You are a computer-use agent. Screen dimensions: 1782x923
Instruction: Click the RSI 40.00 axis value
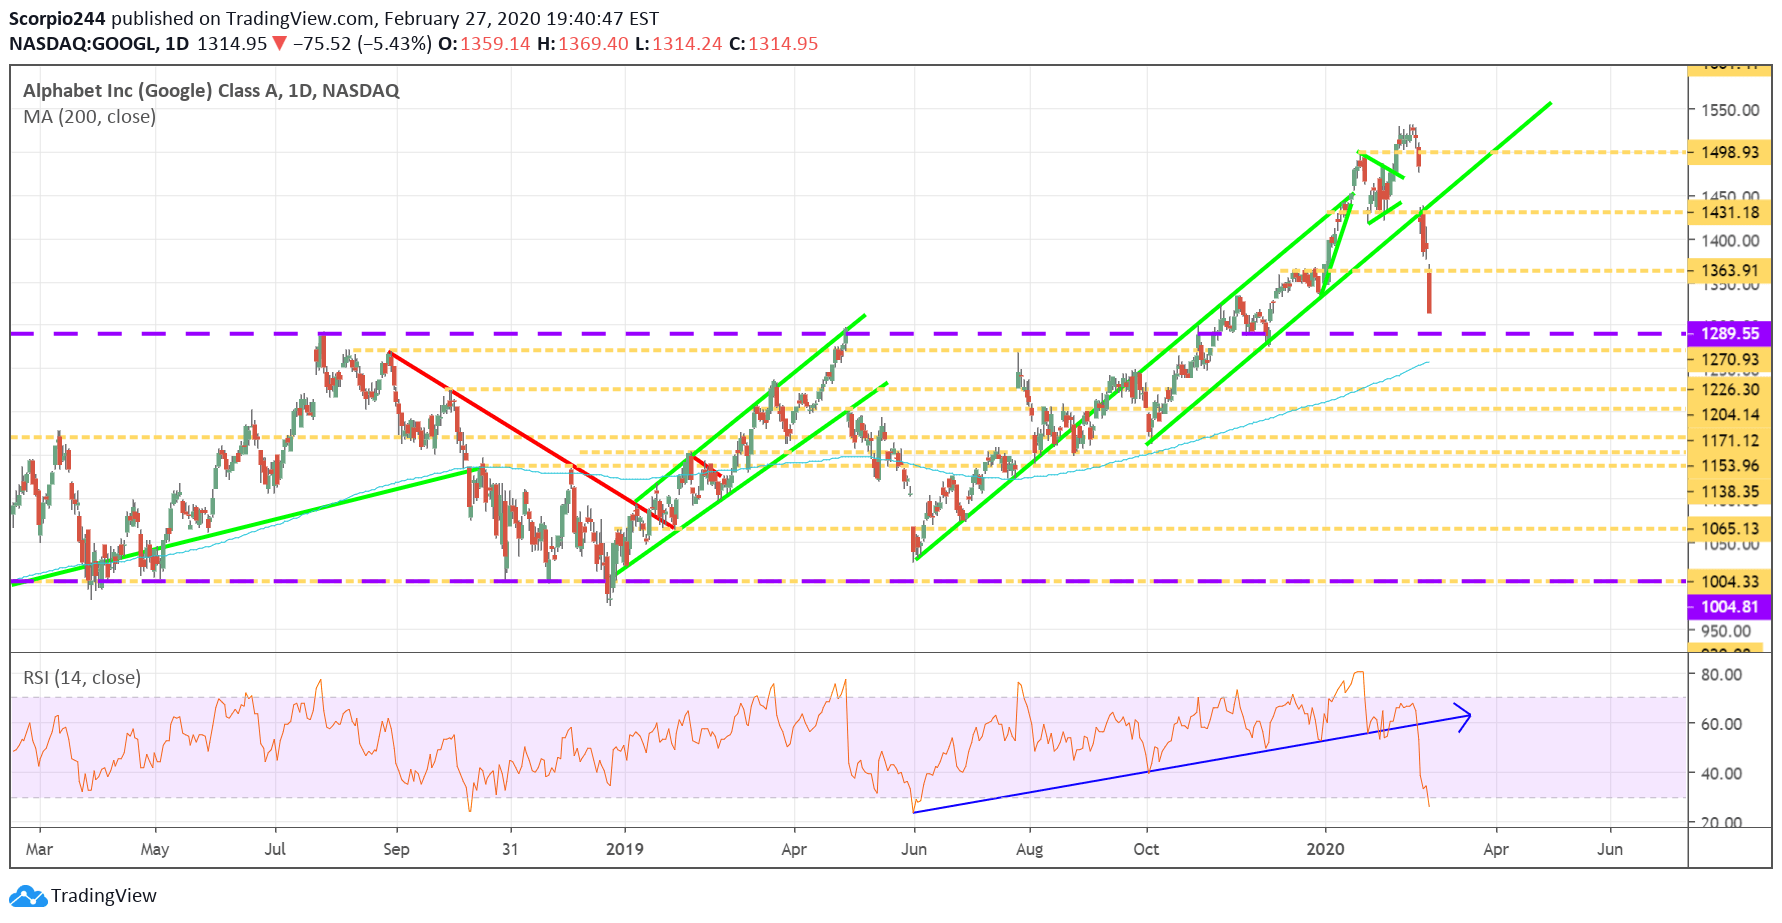pyautogui.click(x=1721, y=774)
